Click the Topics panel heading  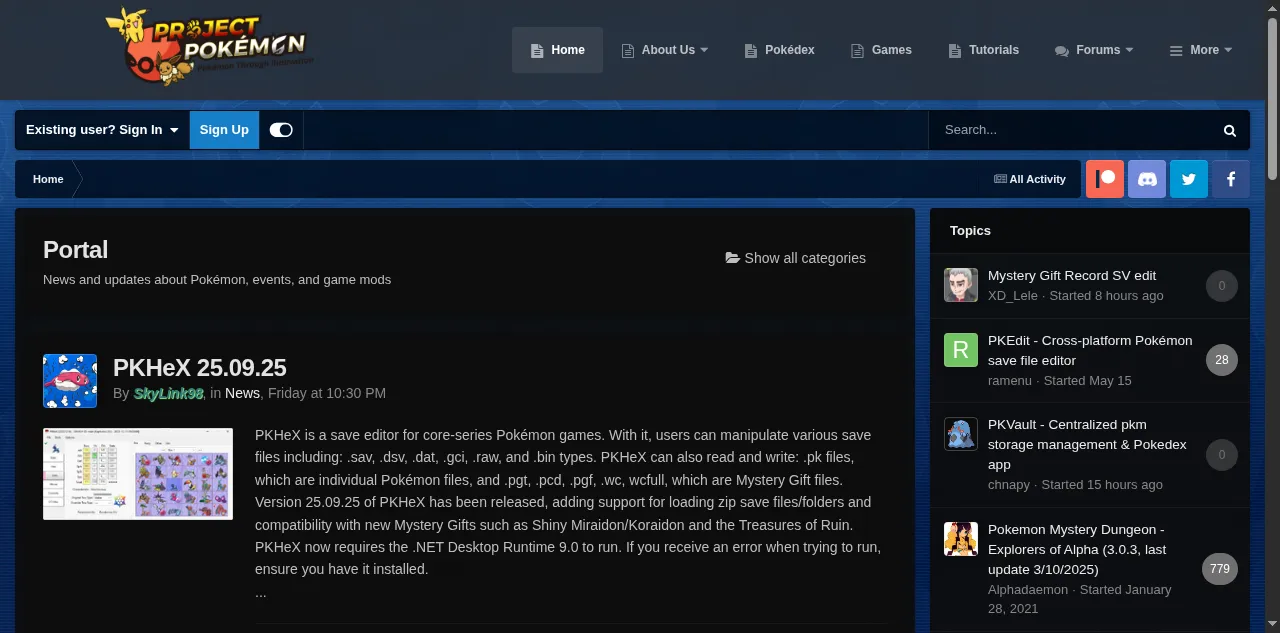tap(970, 231)
